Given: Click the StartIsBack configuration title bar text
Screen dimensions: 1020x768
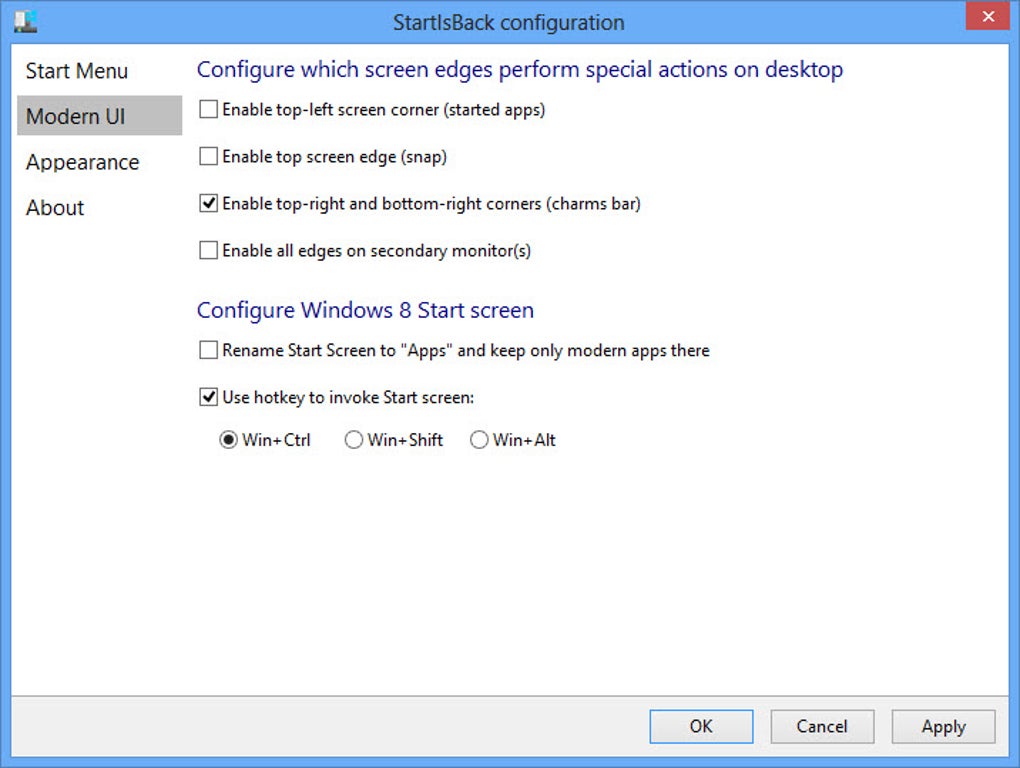Looking at the screenshot, I should [508, 22].
